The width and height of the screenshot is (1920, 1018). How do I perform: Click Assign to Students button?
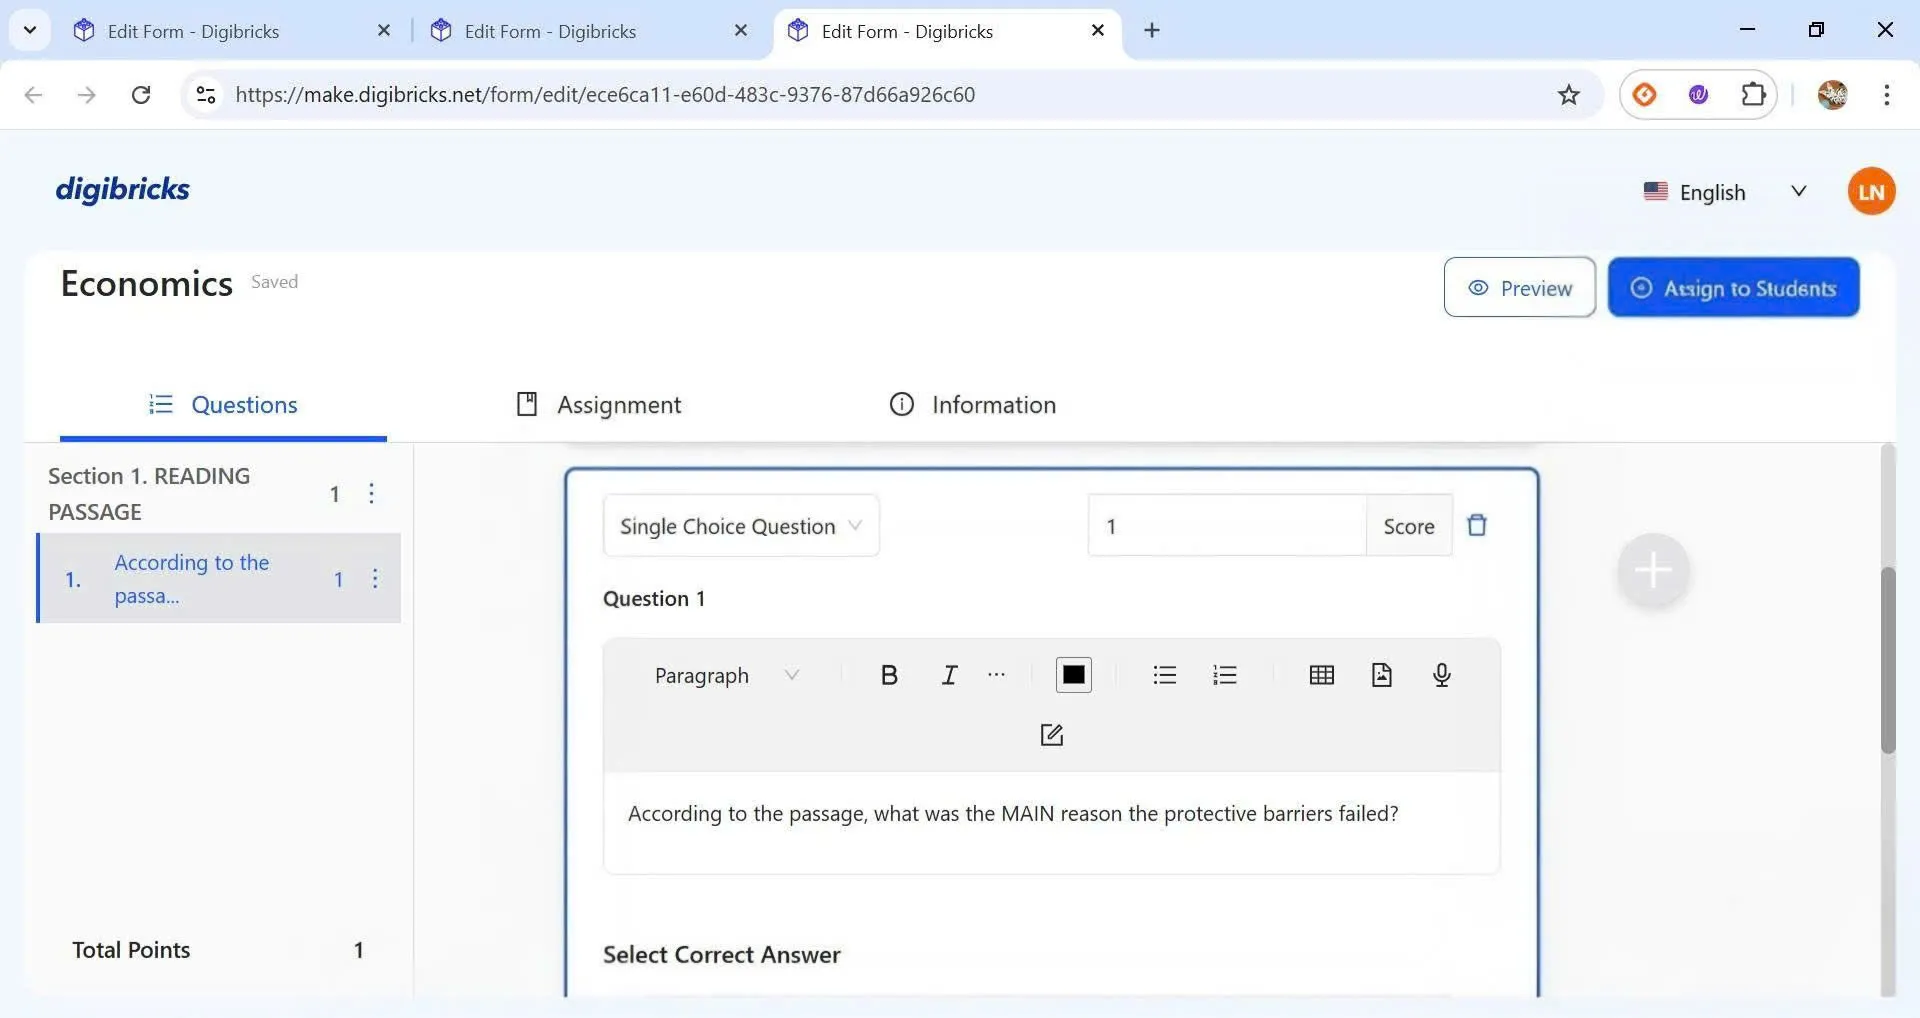tap(1733, 288)
